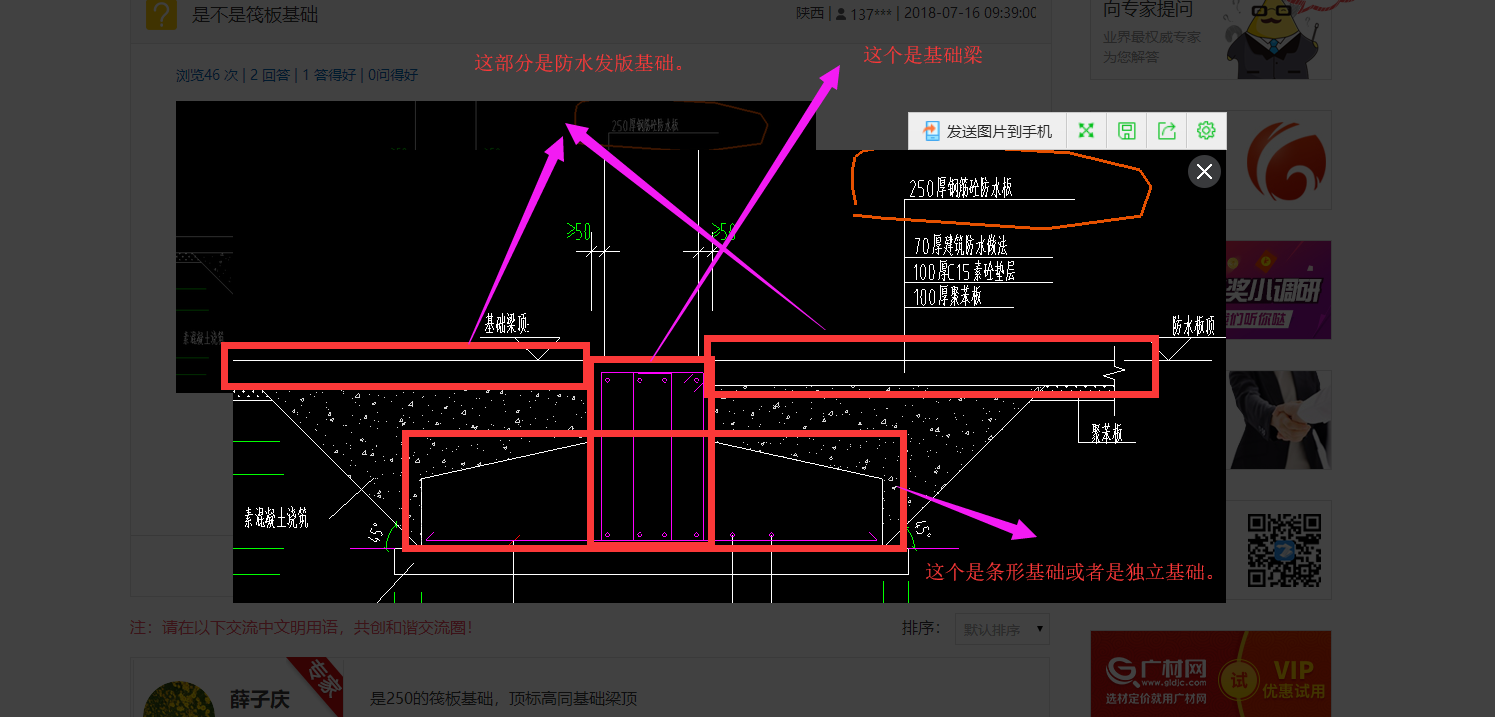Image resolution: width=1495 pixels, height=717 pixels.
Task: Click the send image to phone button
Action: [x=988, y=131]
